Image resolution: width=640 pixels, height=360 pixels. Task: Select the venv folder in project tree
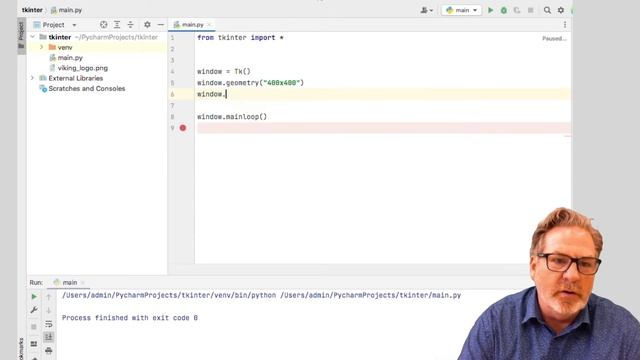(x=65, y=47)
